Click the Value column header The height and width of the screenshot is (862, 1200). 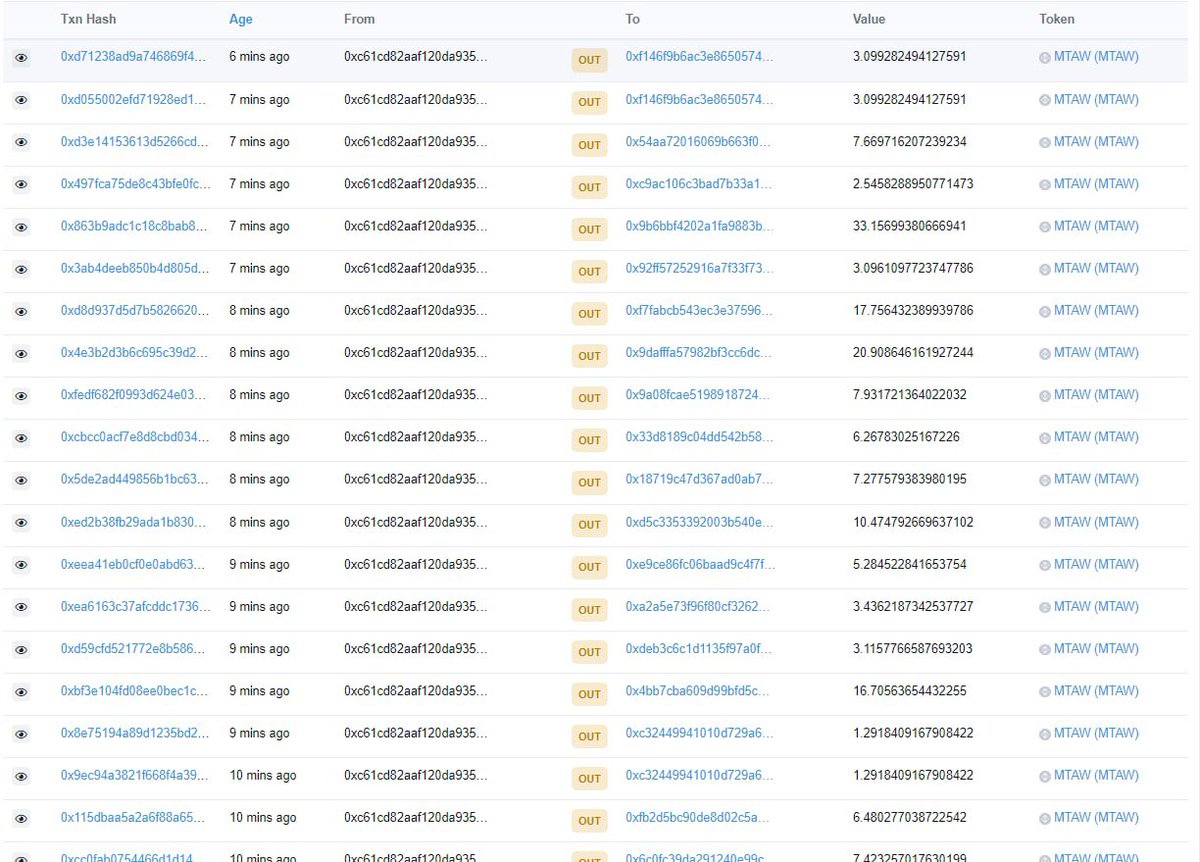point(869,19)
